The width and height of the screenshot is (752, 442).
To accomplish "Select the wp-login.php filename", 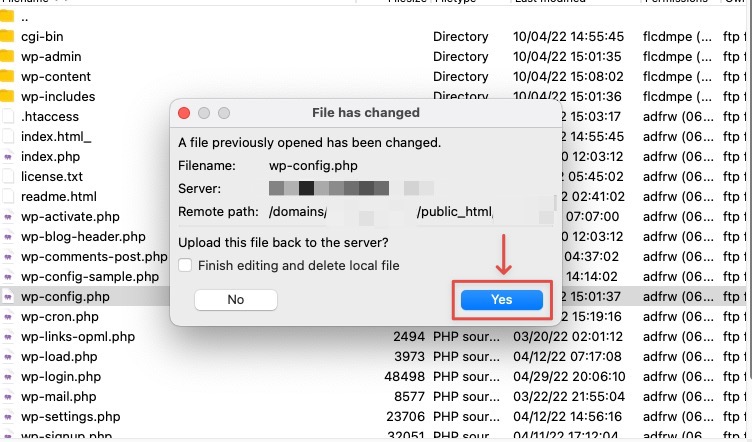I will pos(61,377).
